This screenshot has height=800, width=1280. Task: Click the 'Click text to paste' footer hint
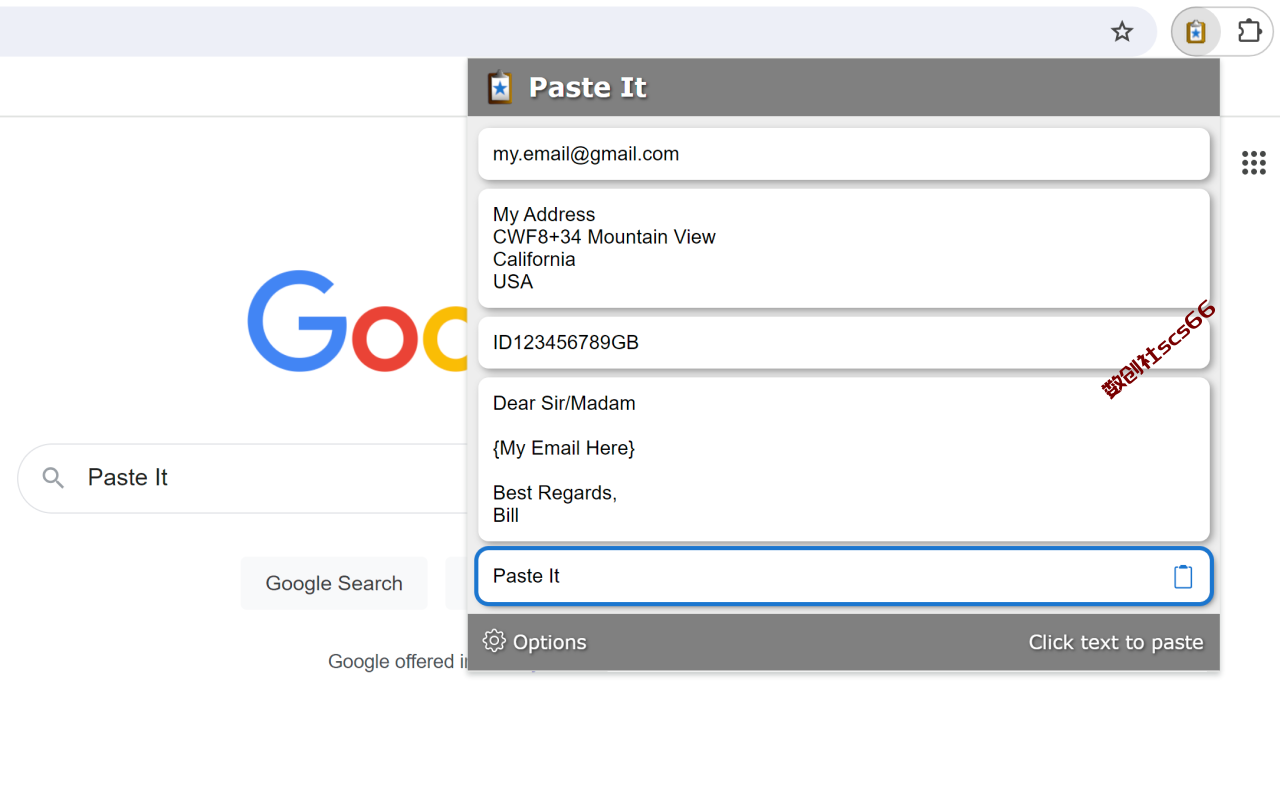coord(1116,642)
